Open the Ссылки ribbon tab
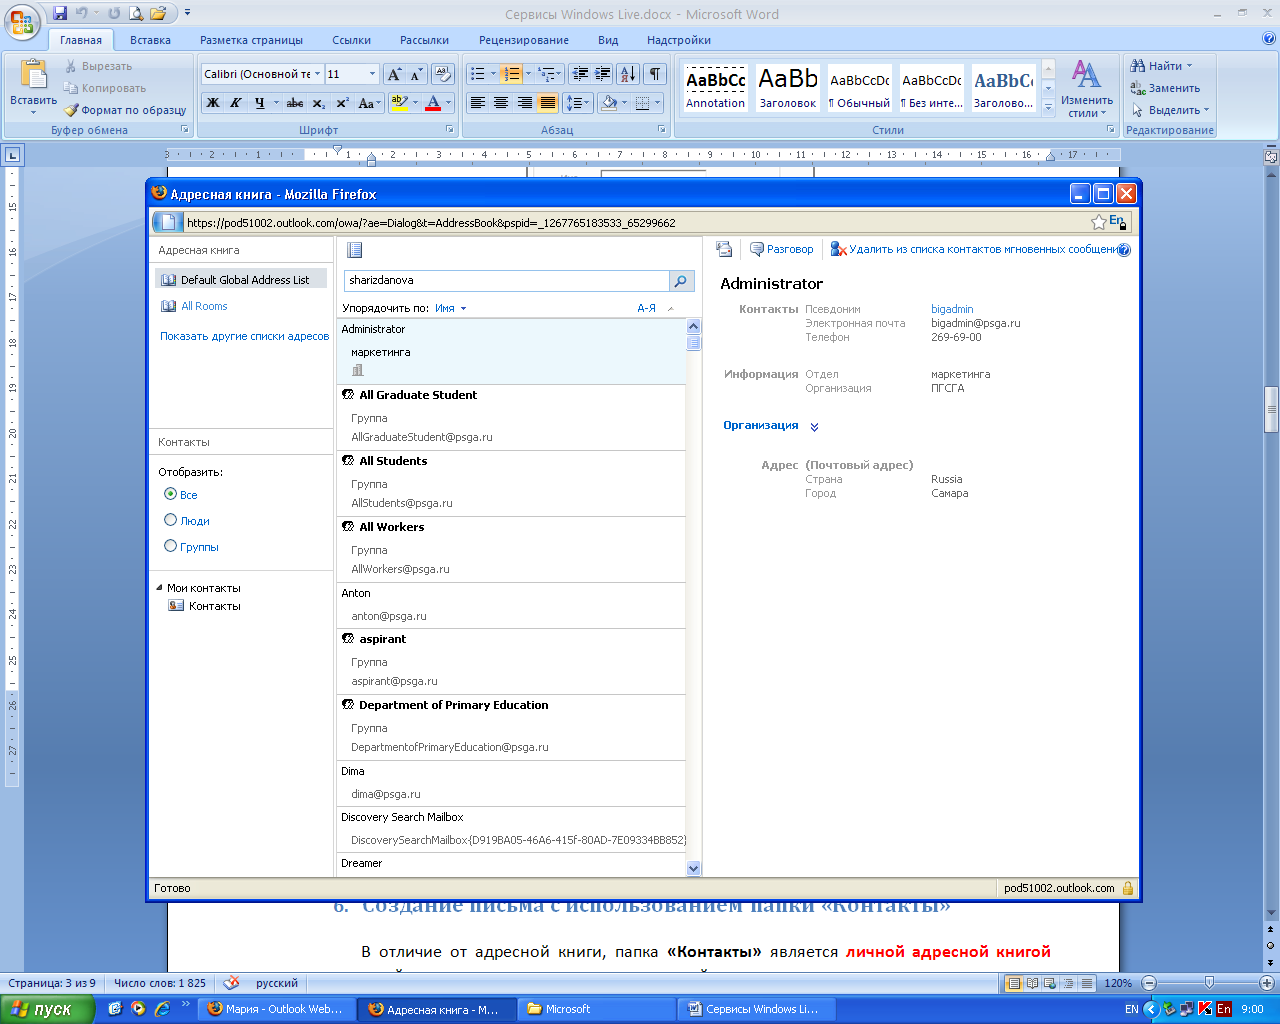 352,40
